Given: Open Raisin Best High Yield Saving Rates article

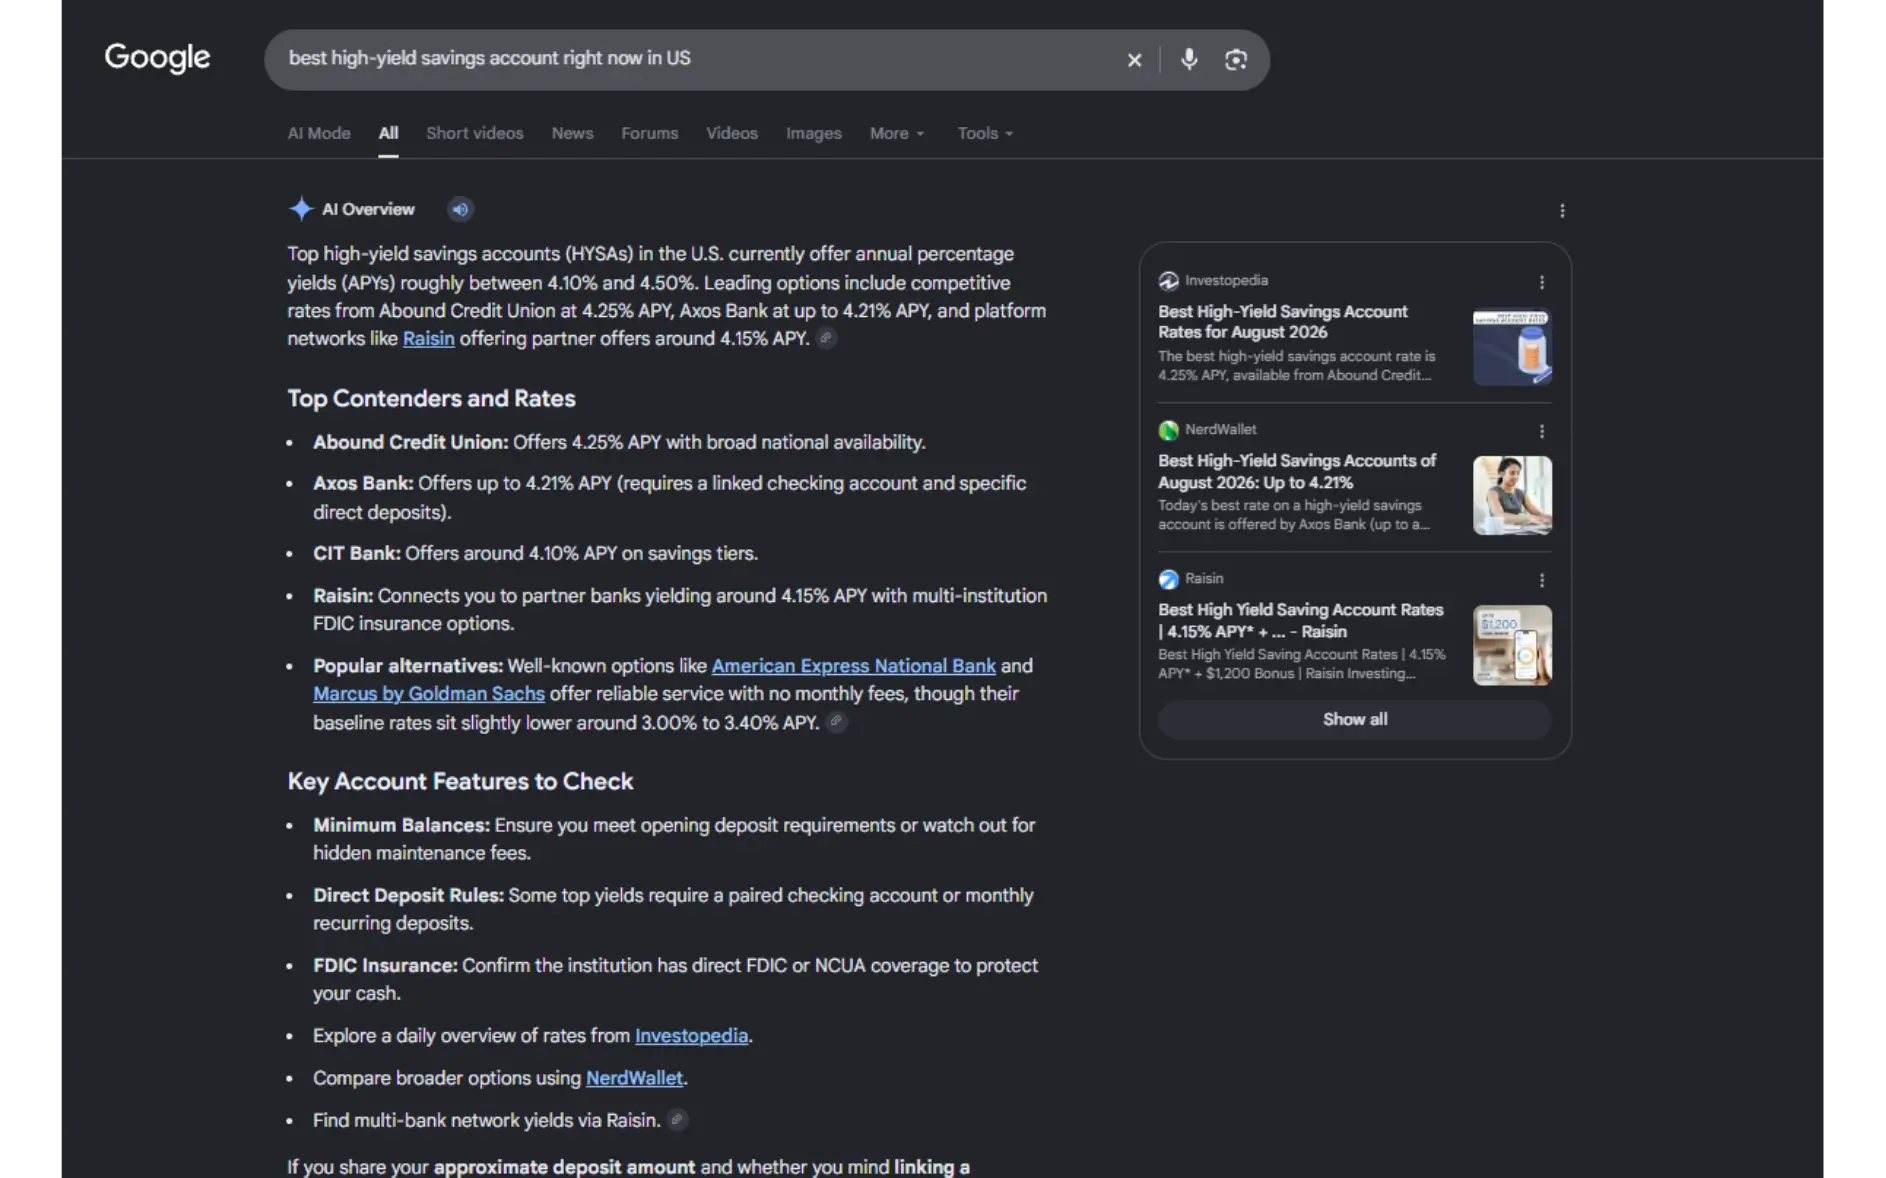Looking at the screenshot, I should 1300,620.
